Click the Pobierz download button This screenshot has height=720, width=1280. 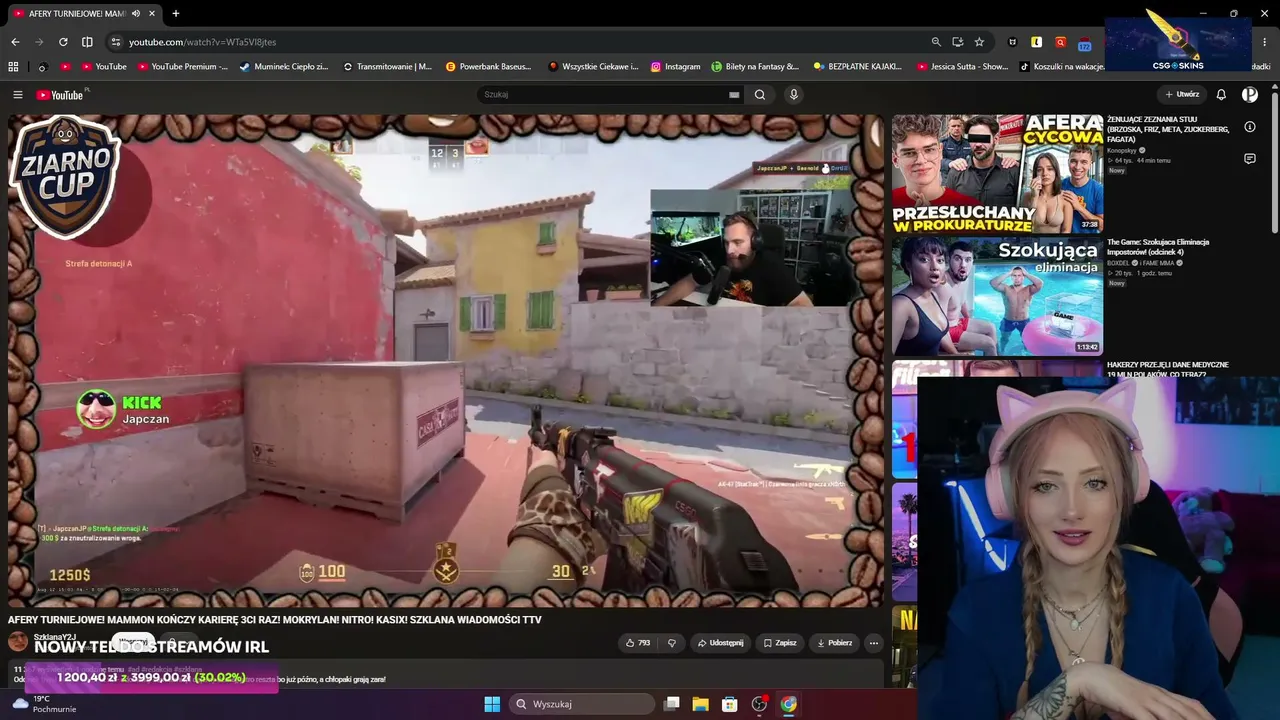[834, 643]
